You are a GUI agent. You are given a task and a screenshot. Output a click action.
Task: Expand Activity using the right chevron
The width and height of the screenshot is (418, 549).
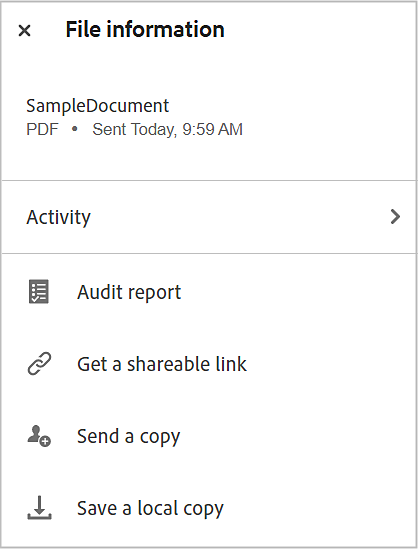point(395,217)
